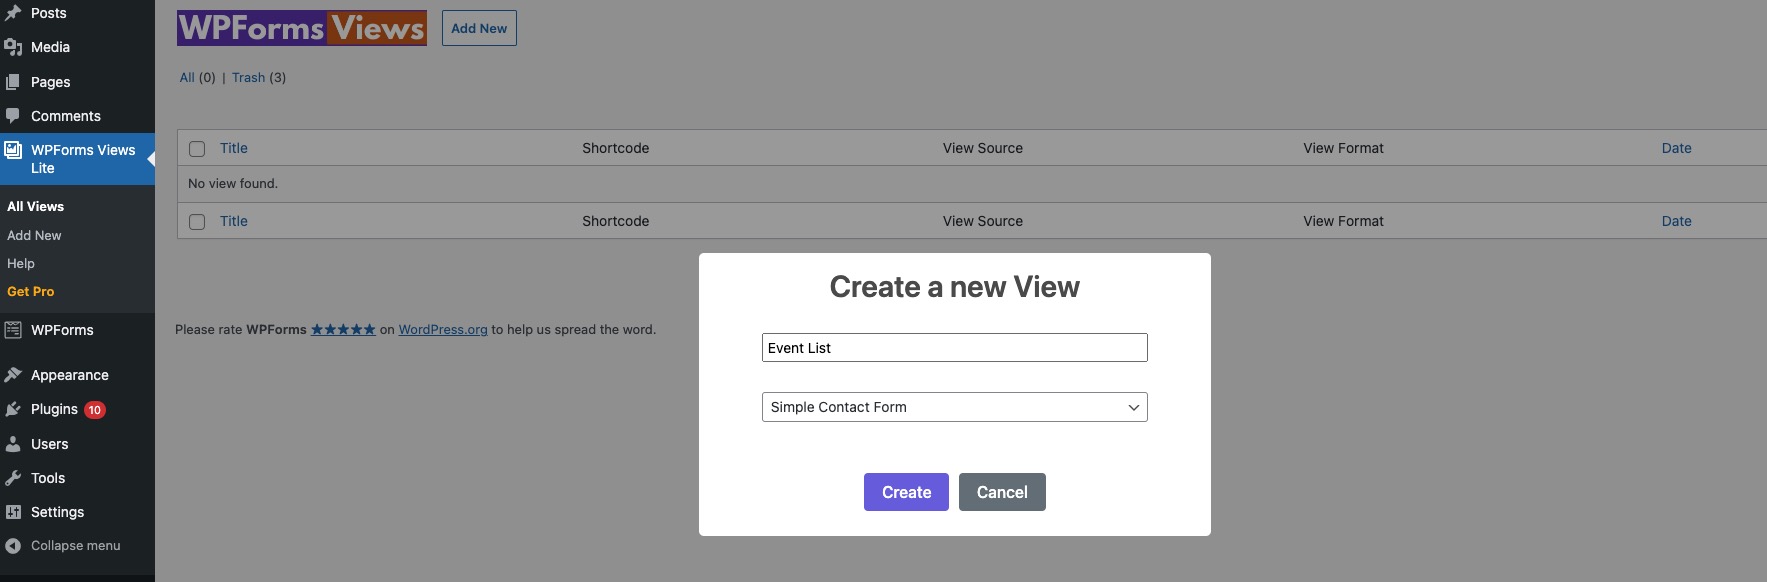Click the Tools wrench icon
Screen dimensions: 1767x582
tap(13, 478)
